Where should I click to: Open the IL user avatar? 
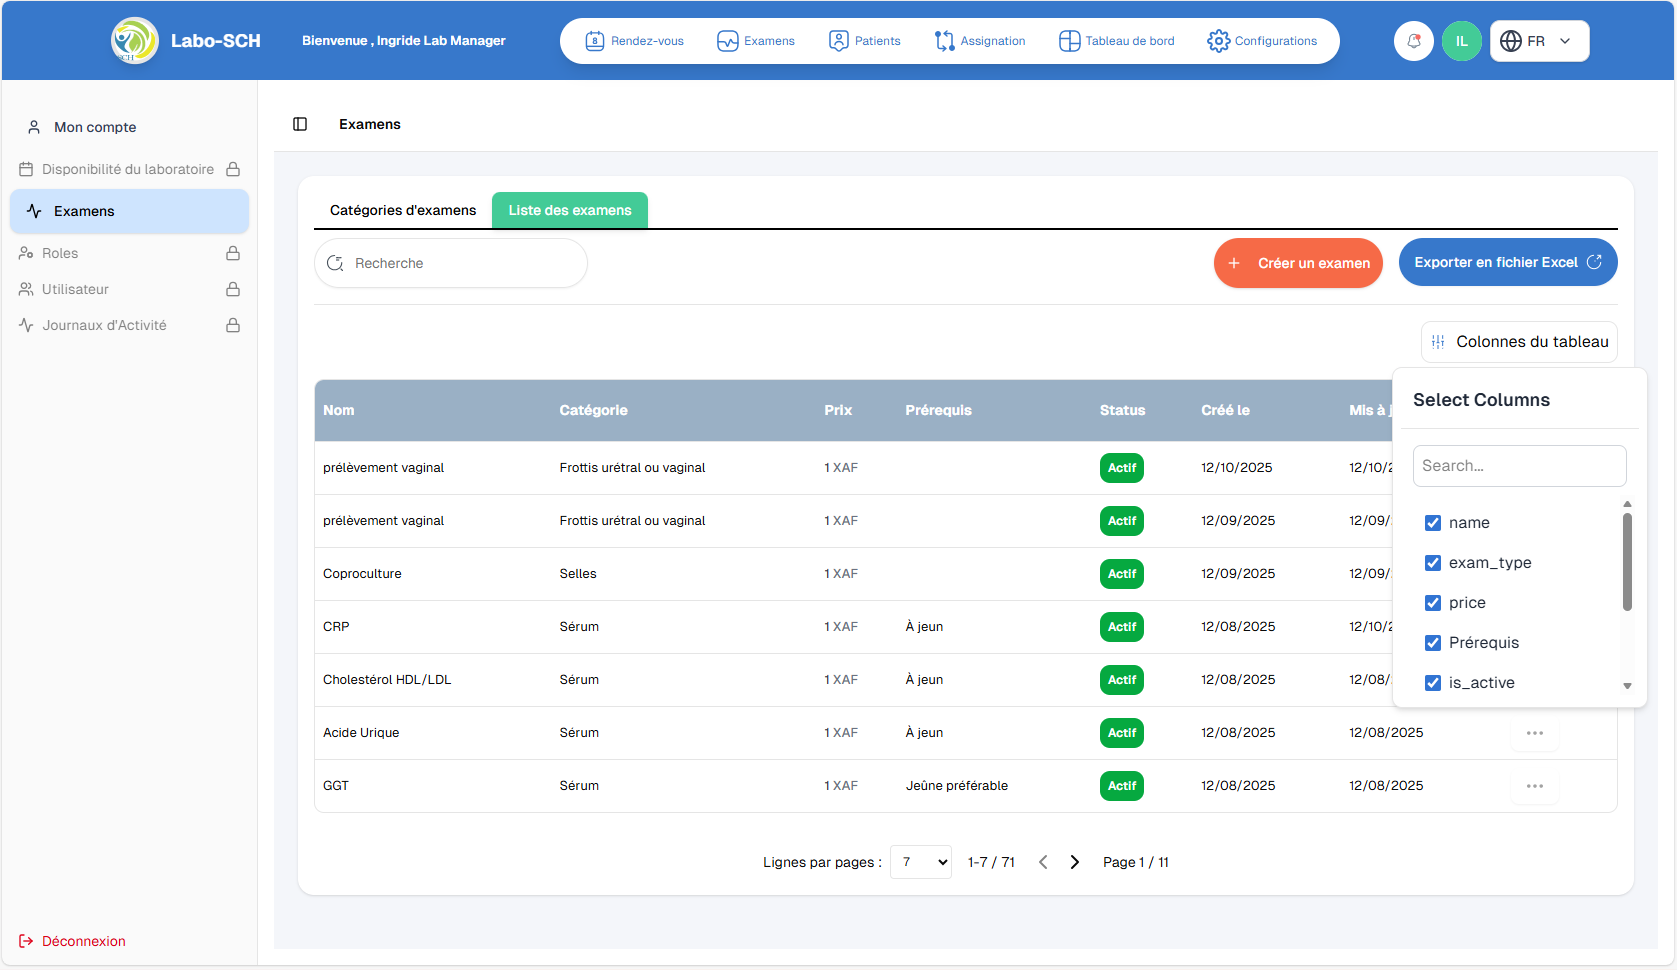pos(1461,41)
